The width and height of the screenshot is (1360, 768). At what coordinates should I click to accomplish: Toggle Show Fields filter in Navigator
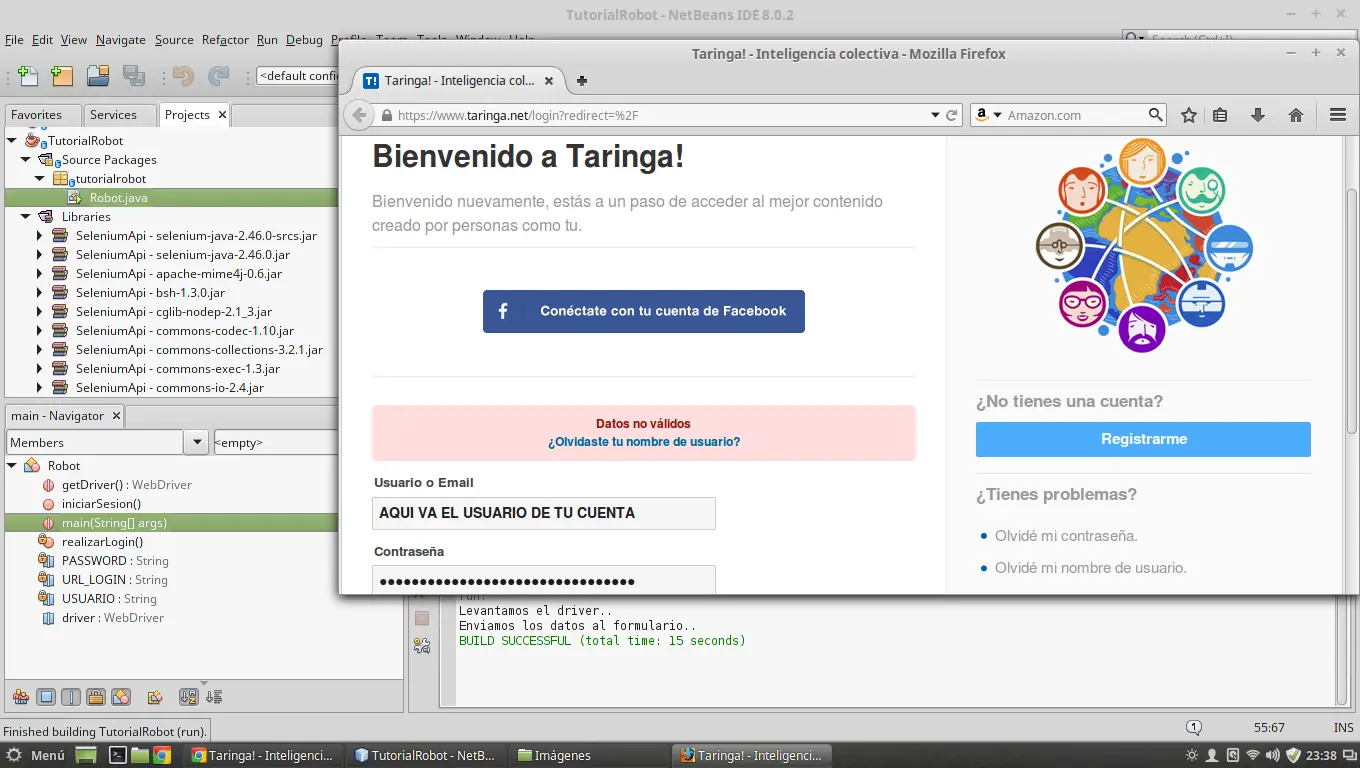[x=46, y=697]
